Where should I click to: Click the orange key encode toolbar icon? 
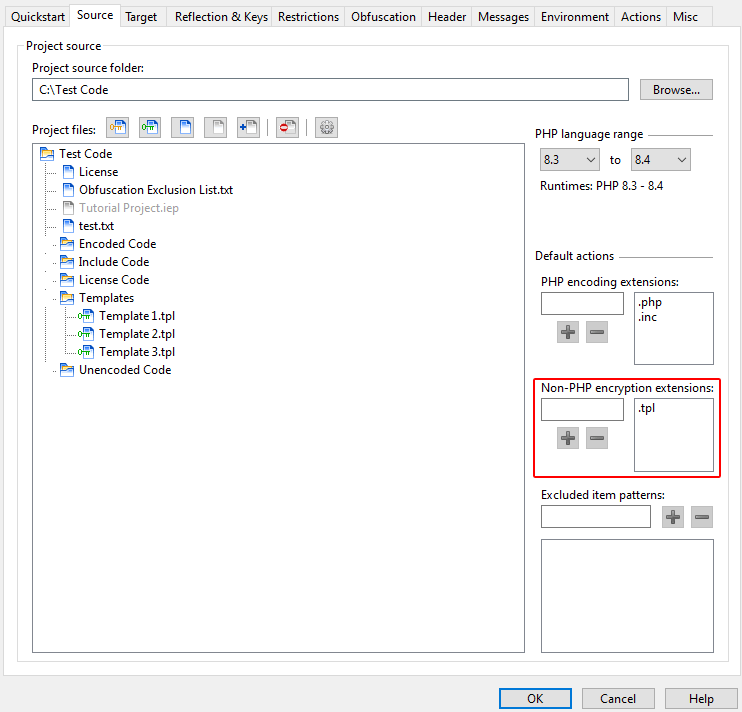pos(118,128)
